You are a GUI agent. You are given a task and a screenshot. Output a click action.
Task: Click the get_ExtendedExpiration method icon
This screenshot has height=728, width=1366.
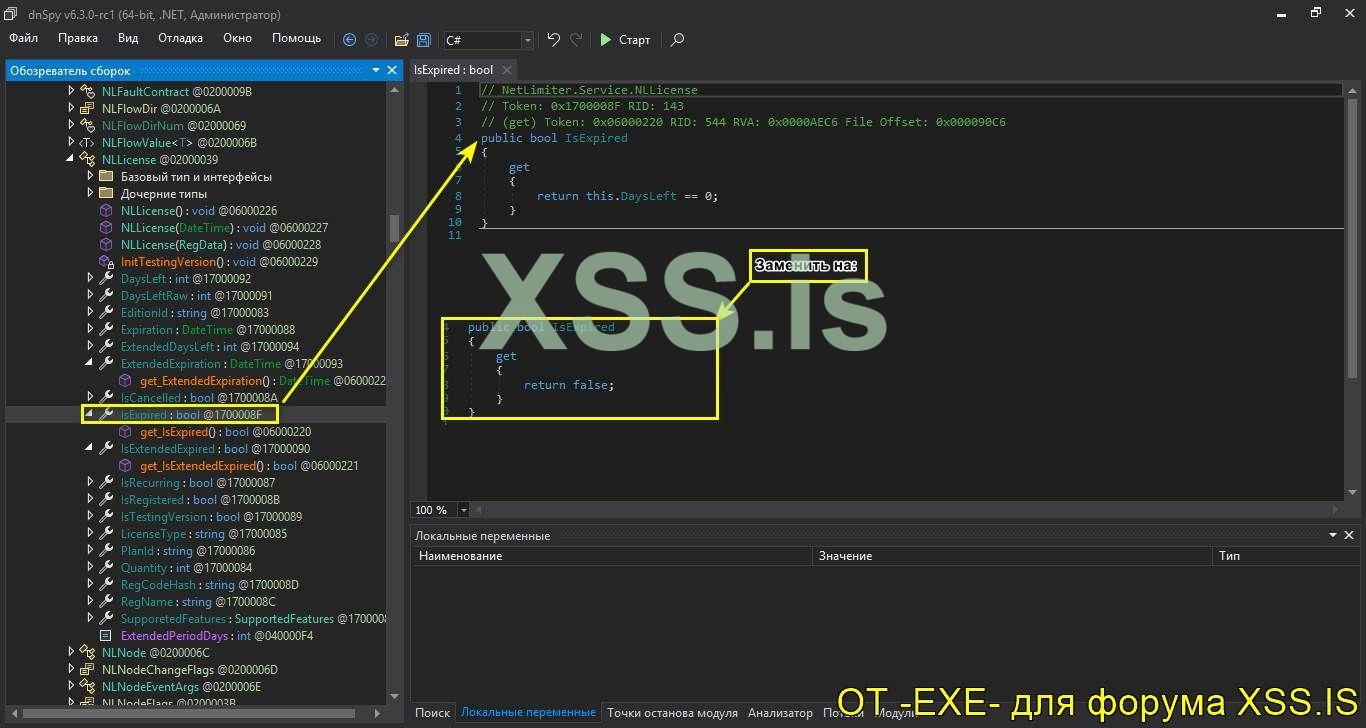(x=125, y=380)
